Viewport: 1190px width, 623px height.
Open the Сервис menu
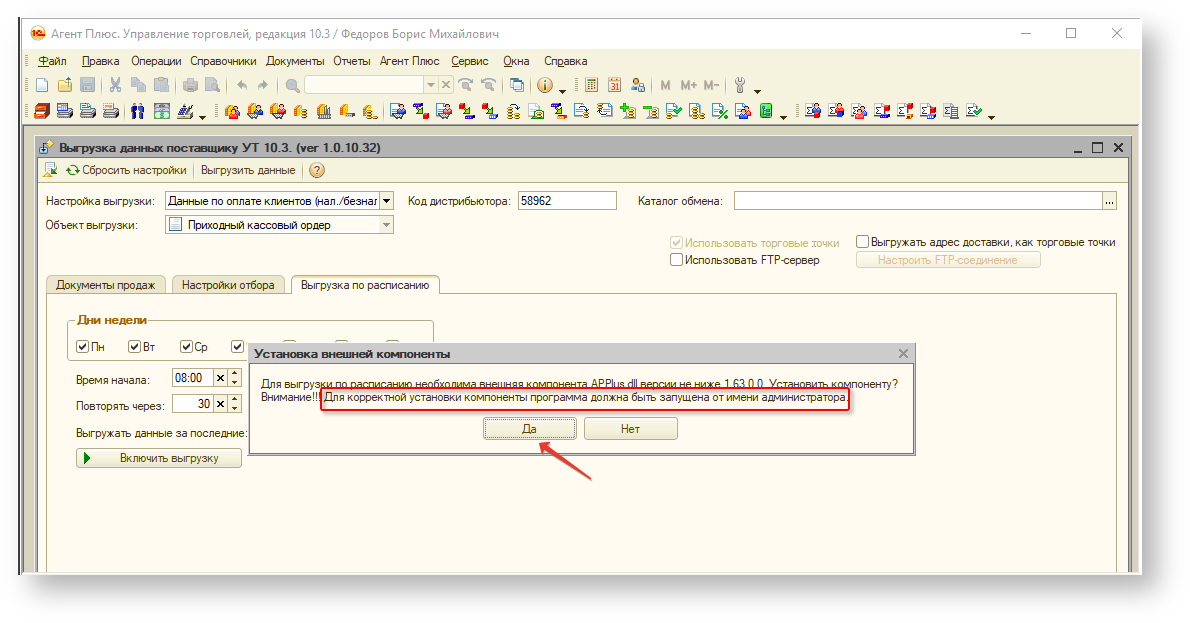point(470,61)
